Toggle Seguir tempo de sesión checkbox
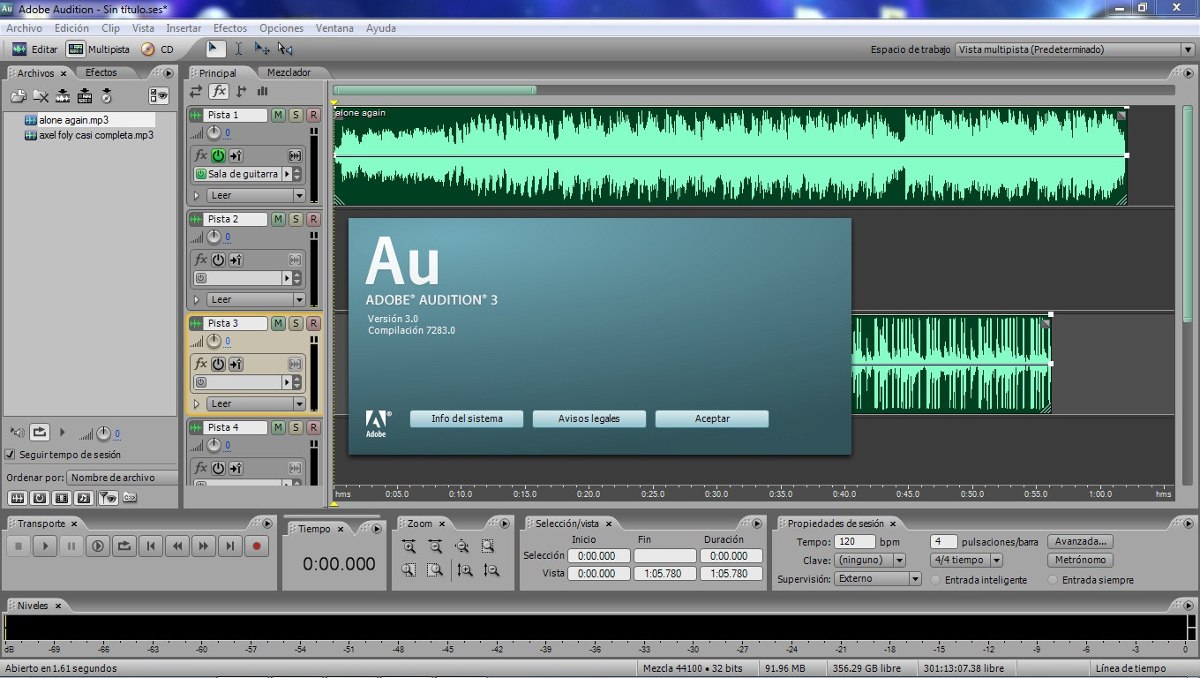This screenshot has height=678, width=1200. pos(10,454)
